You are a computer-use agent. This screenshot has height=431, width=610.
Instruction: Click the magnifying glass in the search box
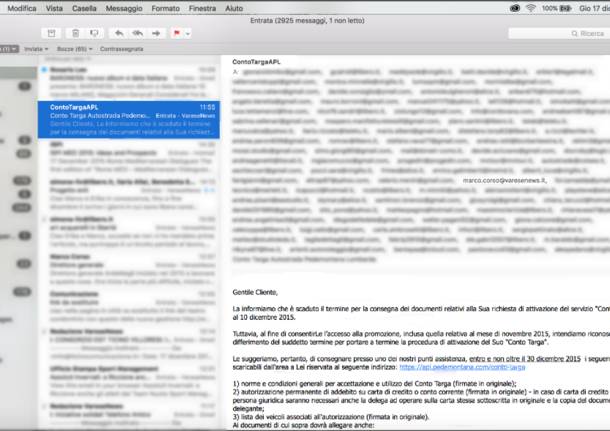point(574,34)
